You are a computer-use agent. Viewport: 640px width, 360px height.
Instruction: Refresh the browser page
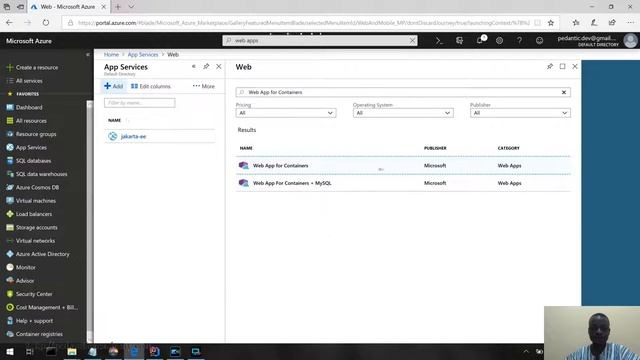point(46,23)
